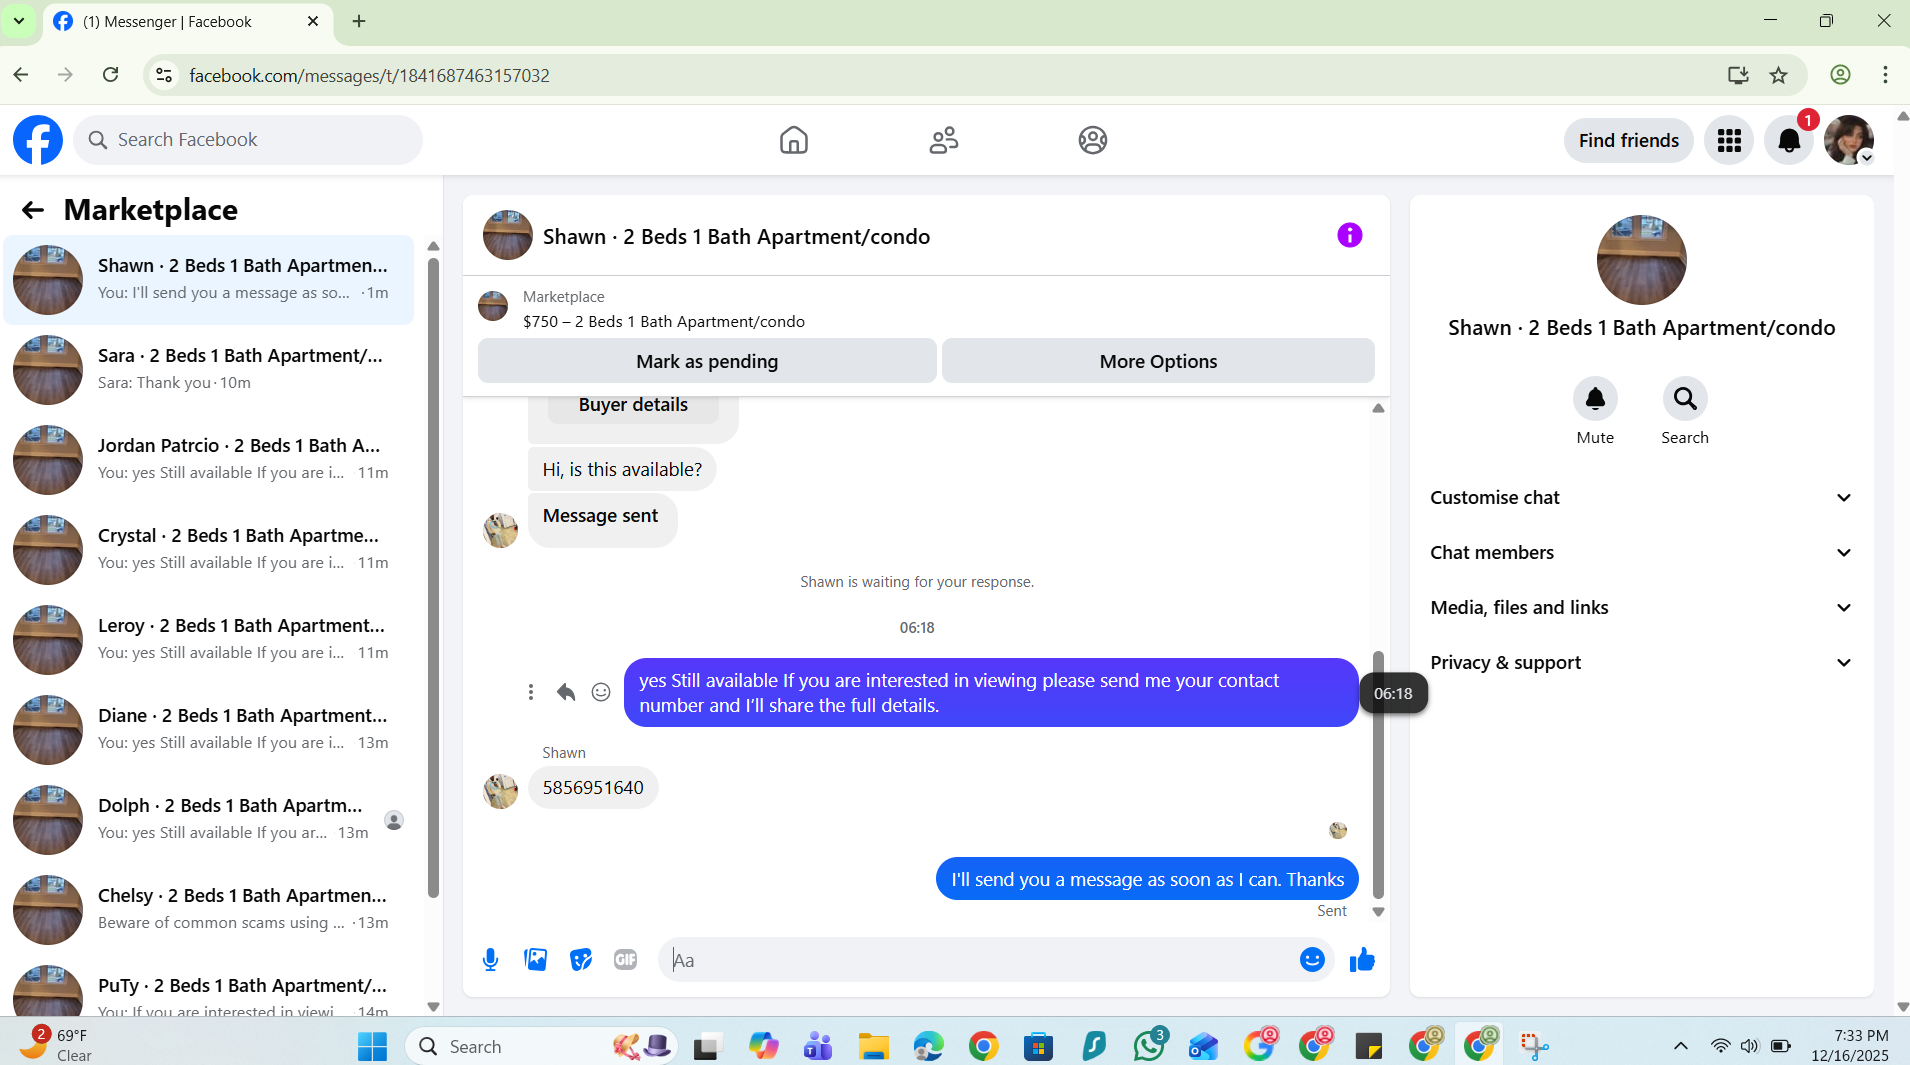Expand the Customise chat section
Viewport: 1910px width, 1065px height.
point(1641,498)
